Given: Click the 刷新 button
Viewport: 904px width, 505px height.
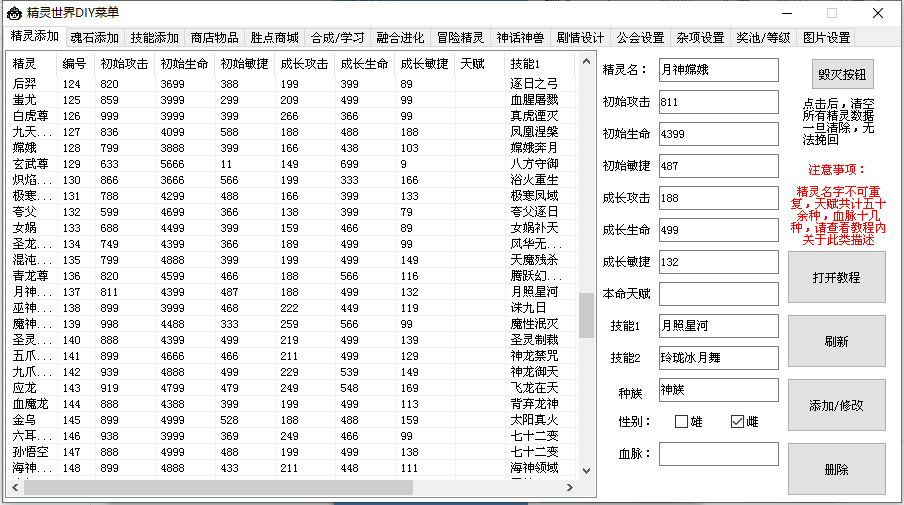Looking at the screenshot, I should tap(837, 341).
